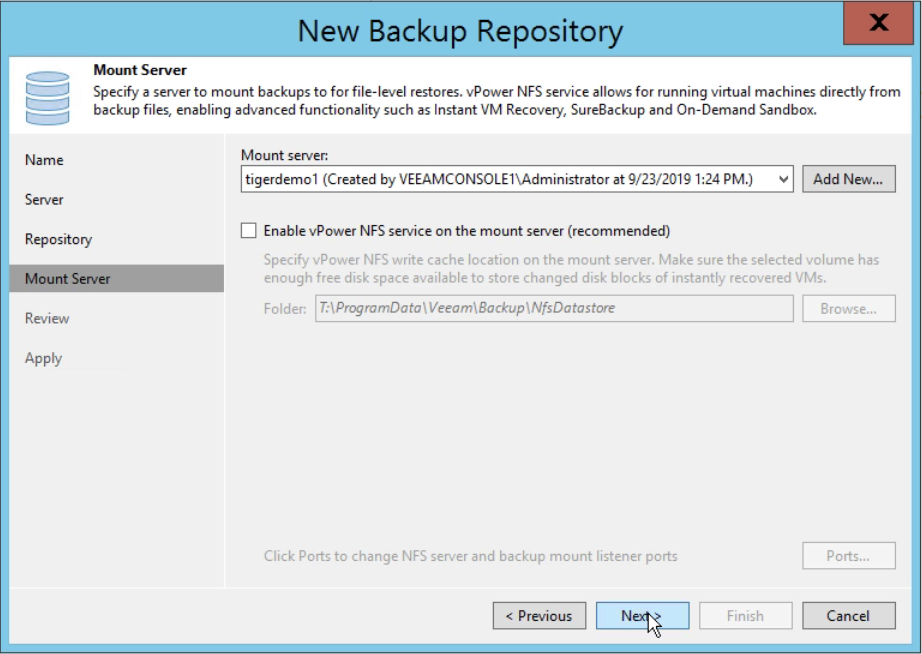
Task: Cancel the repository wizard
Action: pyautogui.click(x=848, y=616)
